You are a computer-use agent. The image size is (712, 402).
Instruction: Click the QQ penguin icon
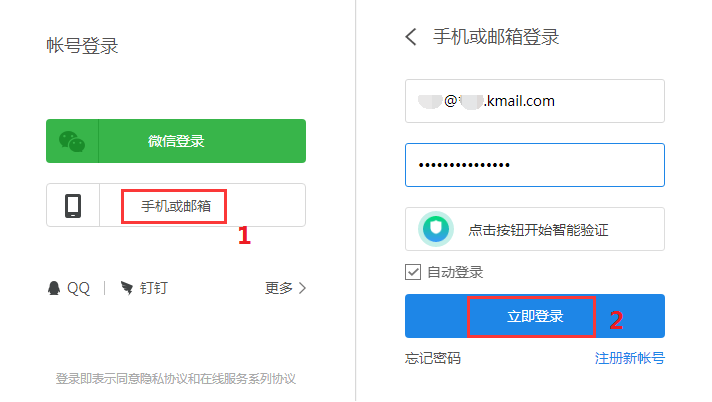54,288
